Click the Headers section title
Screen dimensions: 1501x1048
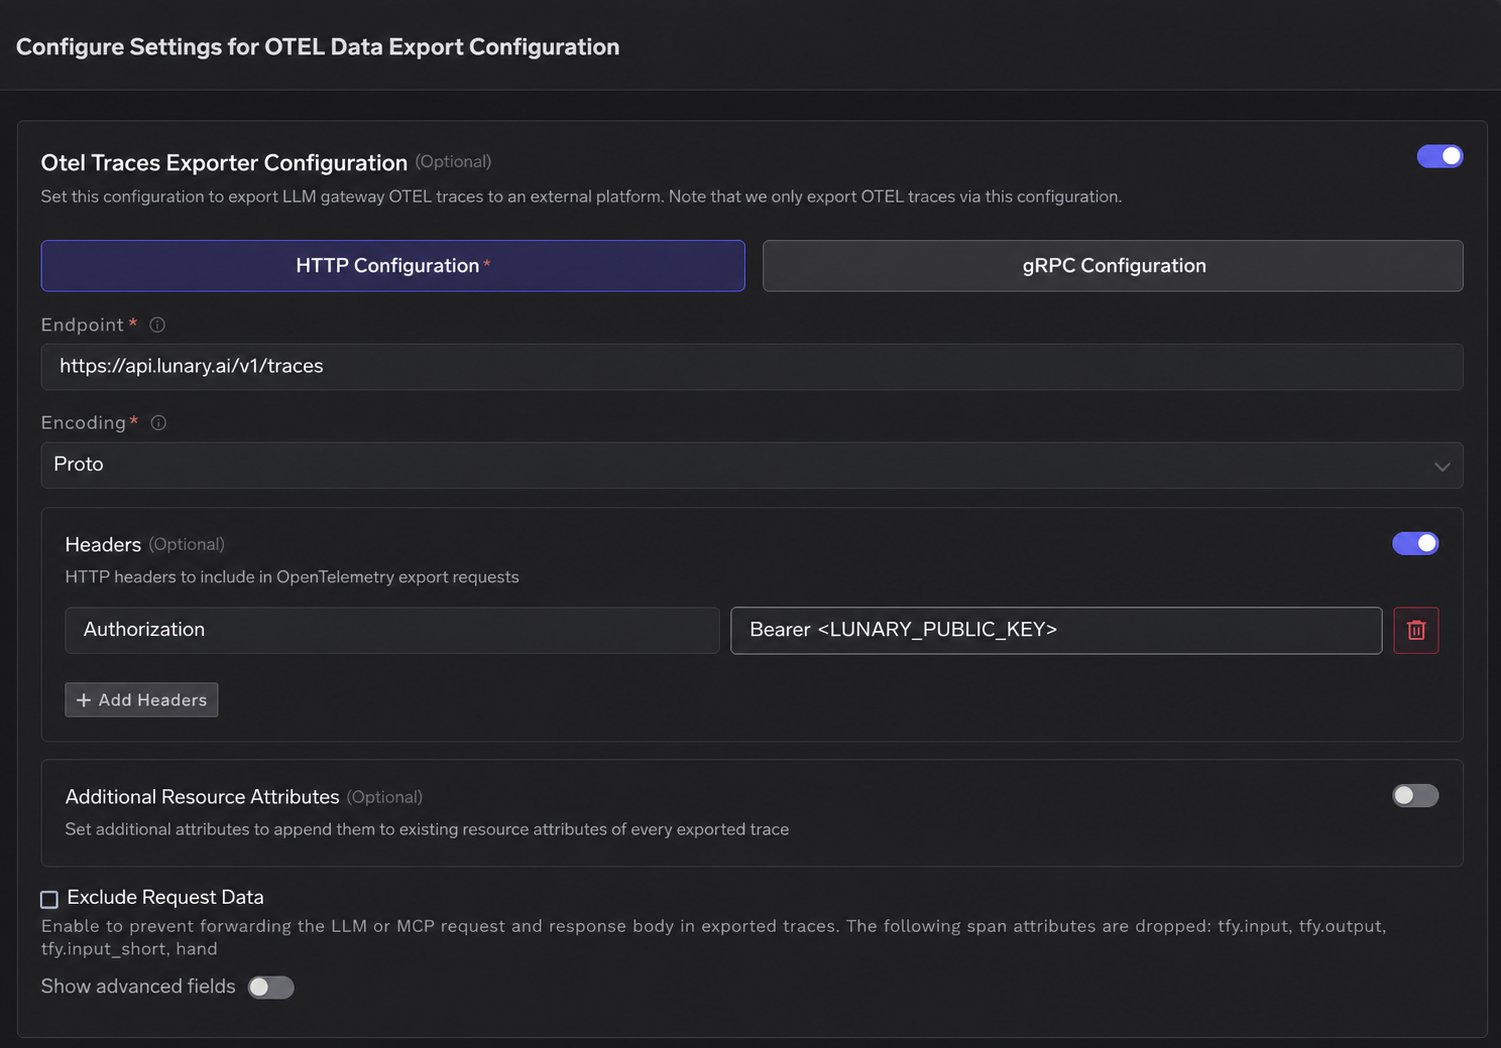(103, 545)
